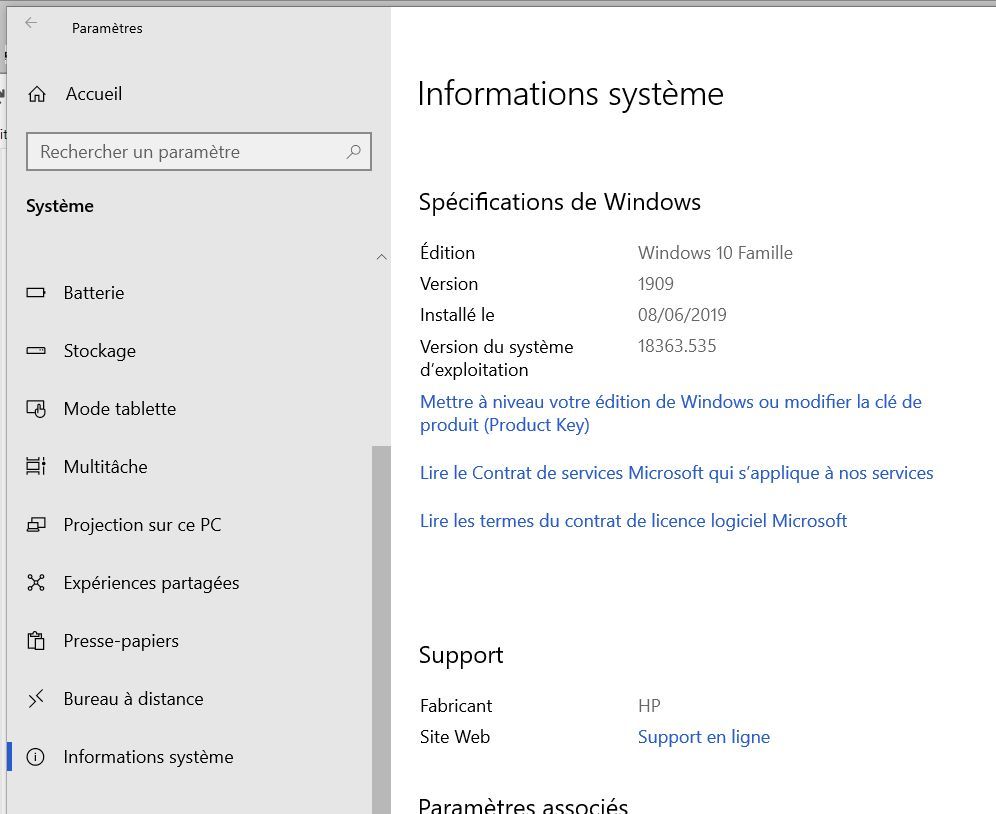Click the Mode tablette icon
Screen dimensions: 996x814
point(36,409)
